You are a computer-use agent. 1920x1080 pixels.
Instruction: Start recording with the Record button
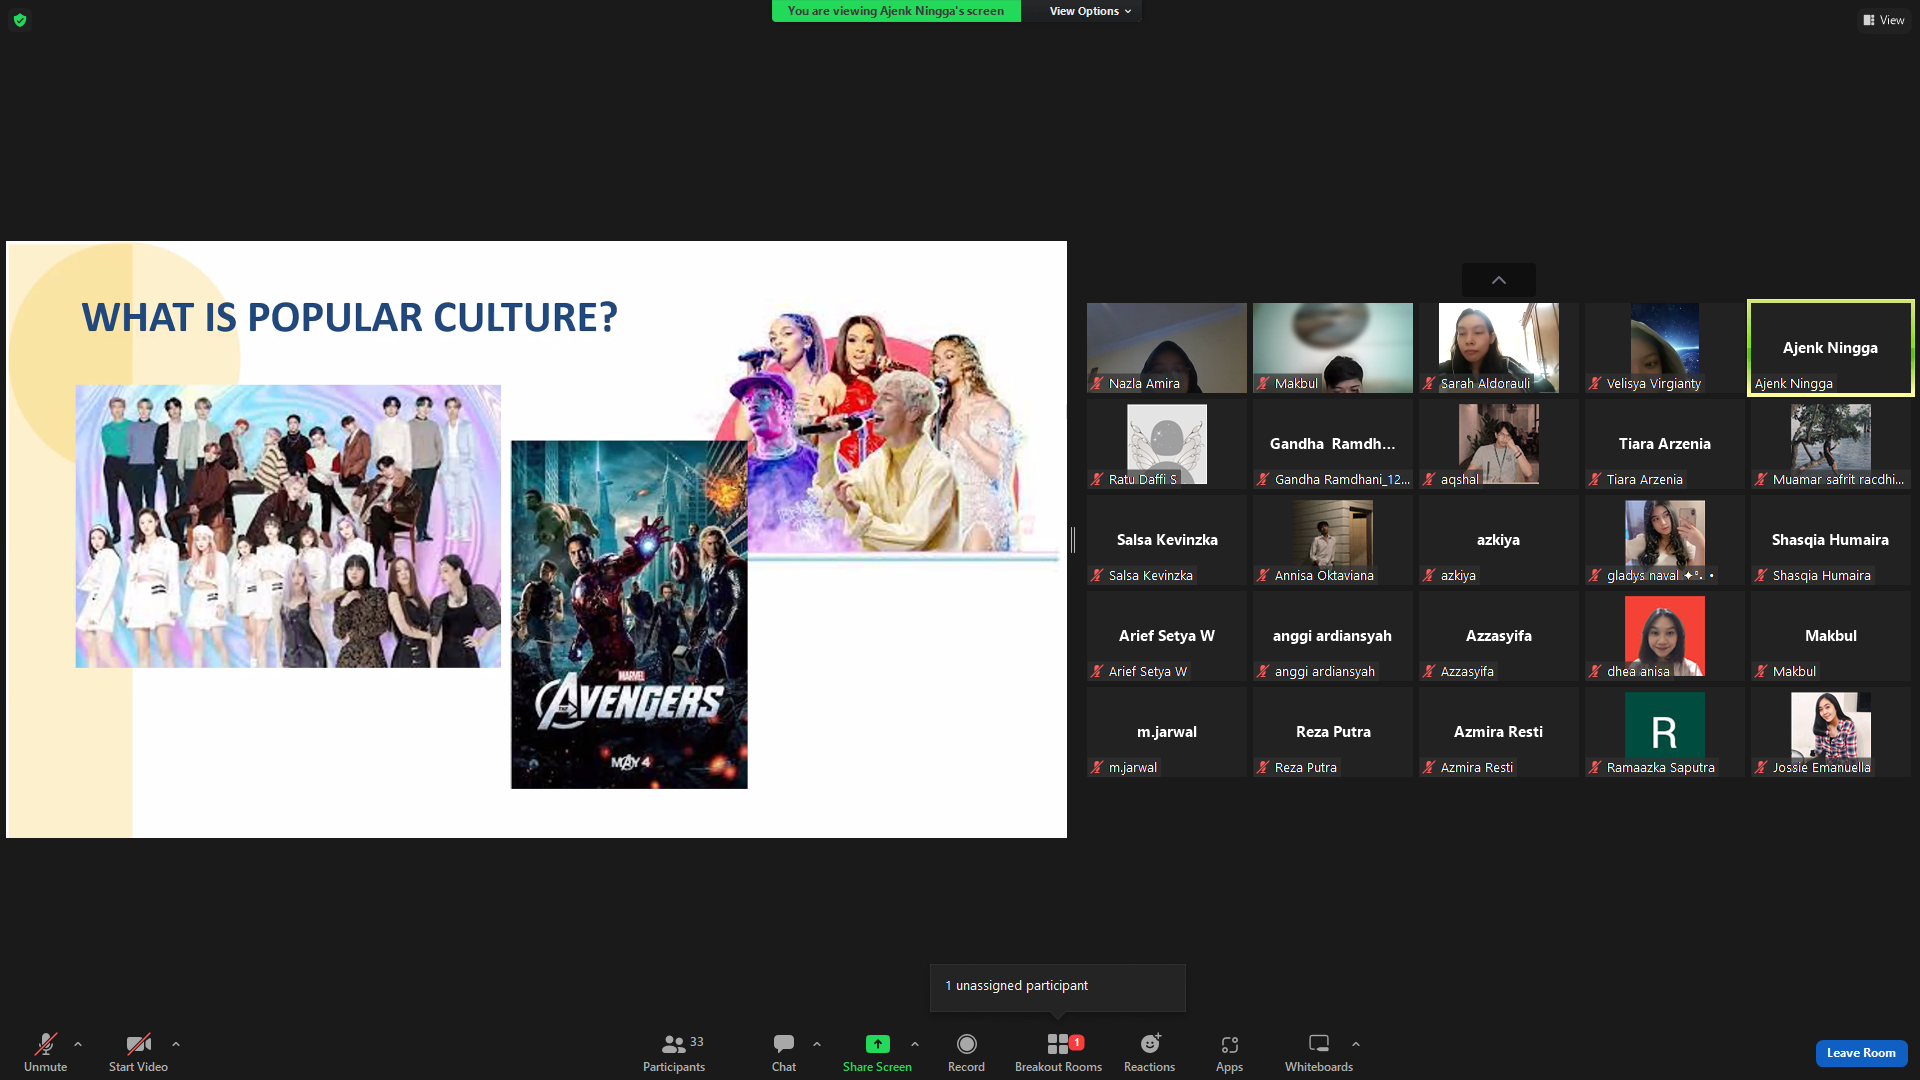[x=966, y=1052]
